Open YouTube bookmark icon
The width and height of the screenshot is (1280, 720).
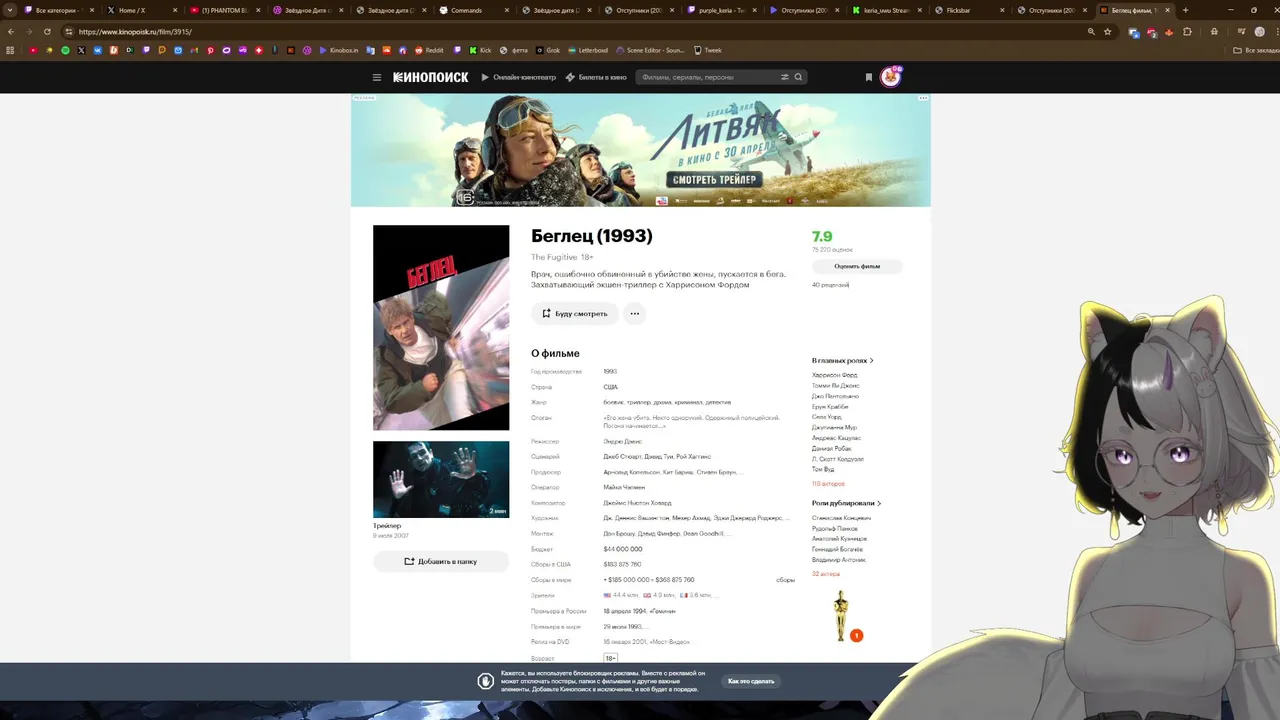(x=33, y=50)
